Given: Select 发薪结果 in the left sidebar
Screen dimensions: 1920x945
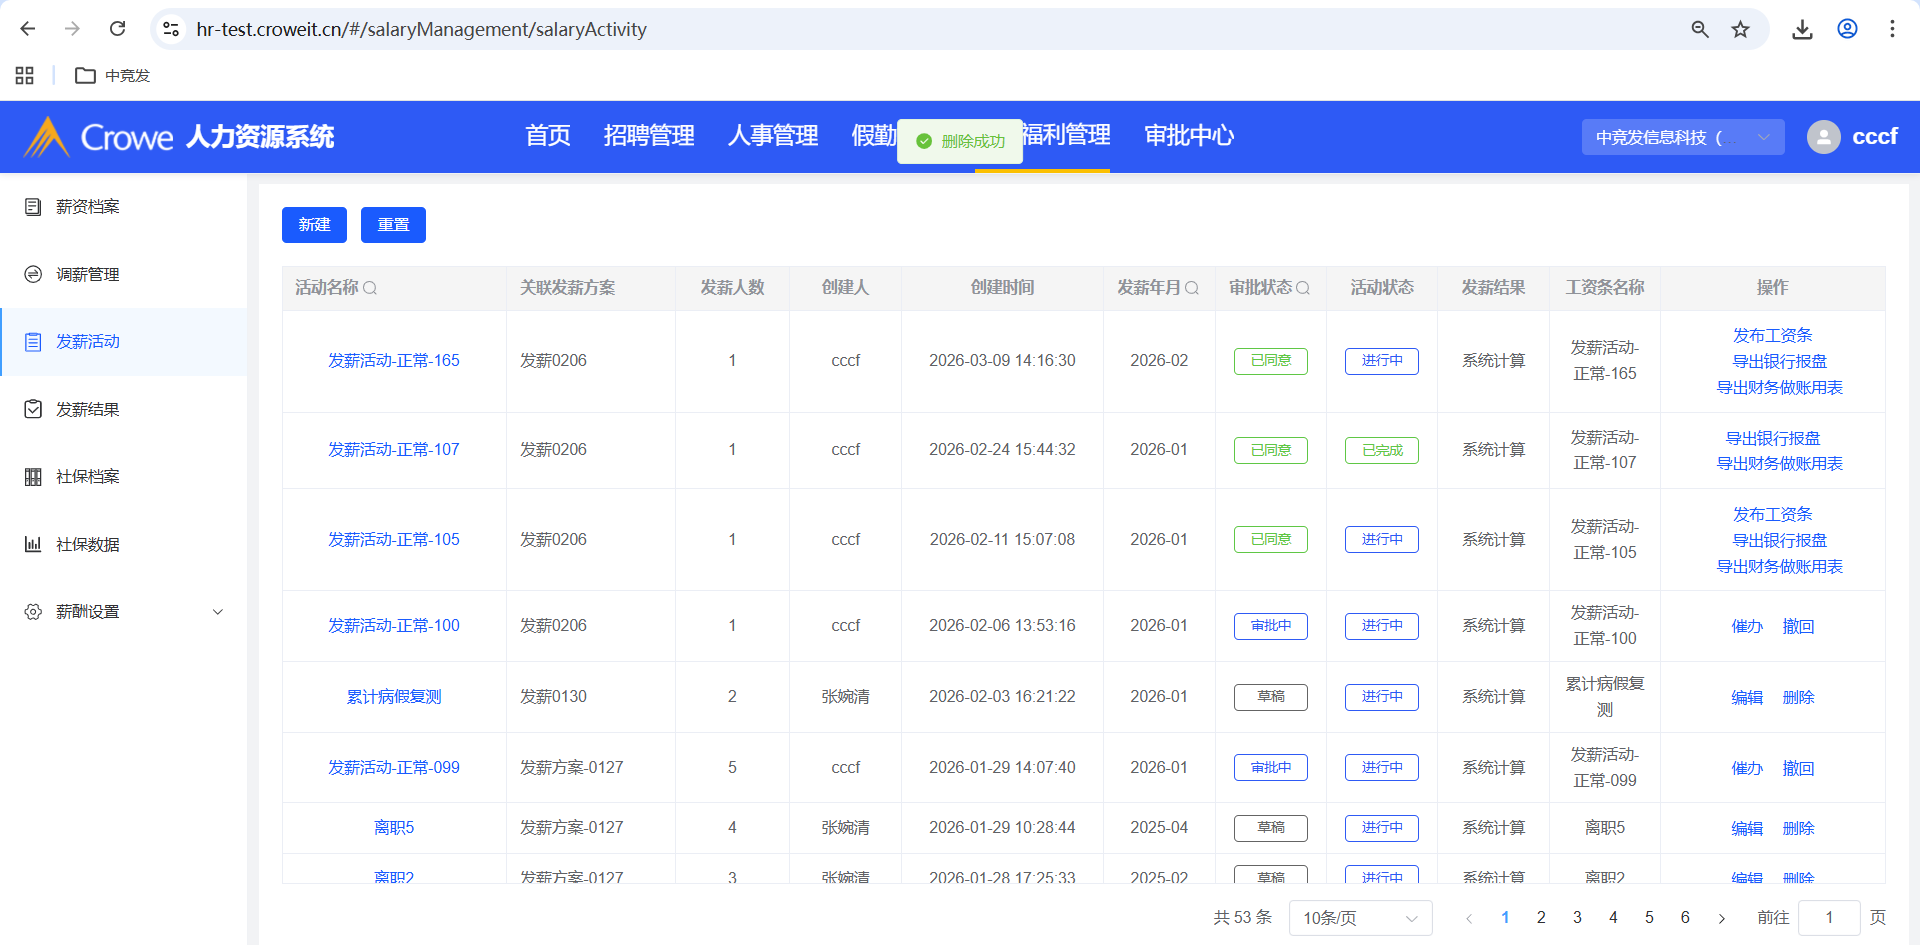Looking at the screenshot, I should (88, 409).
